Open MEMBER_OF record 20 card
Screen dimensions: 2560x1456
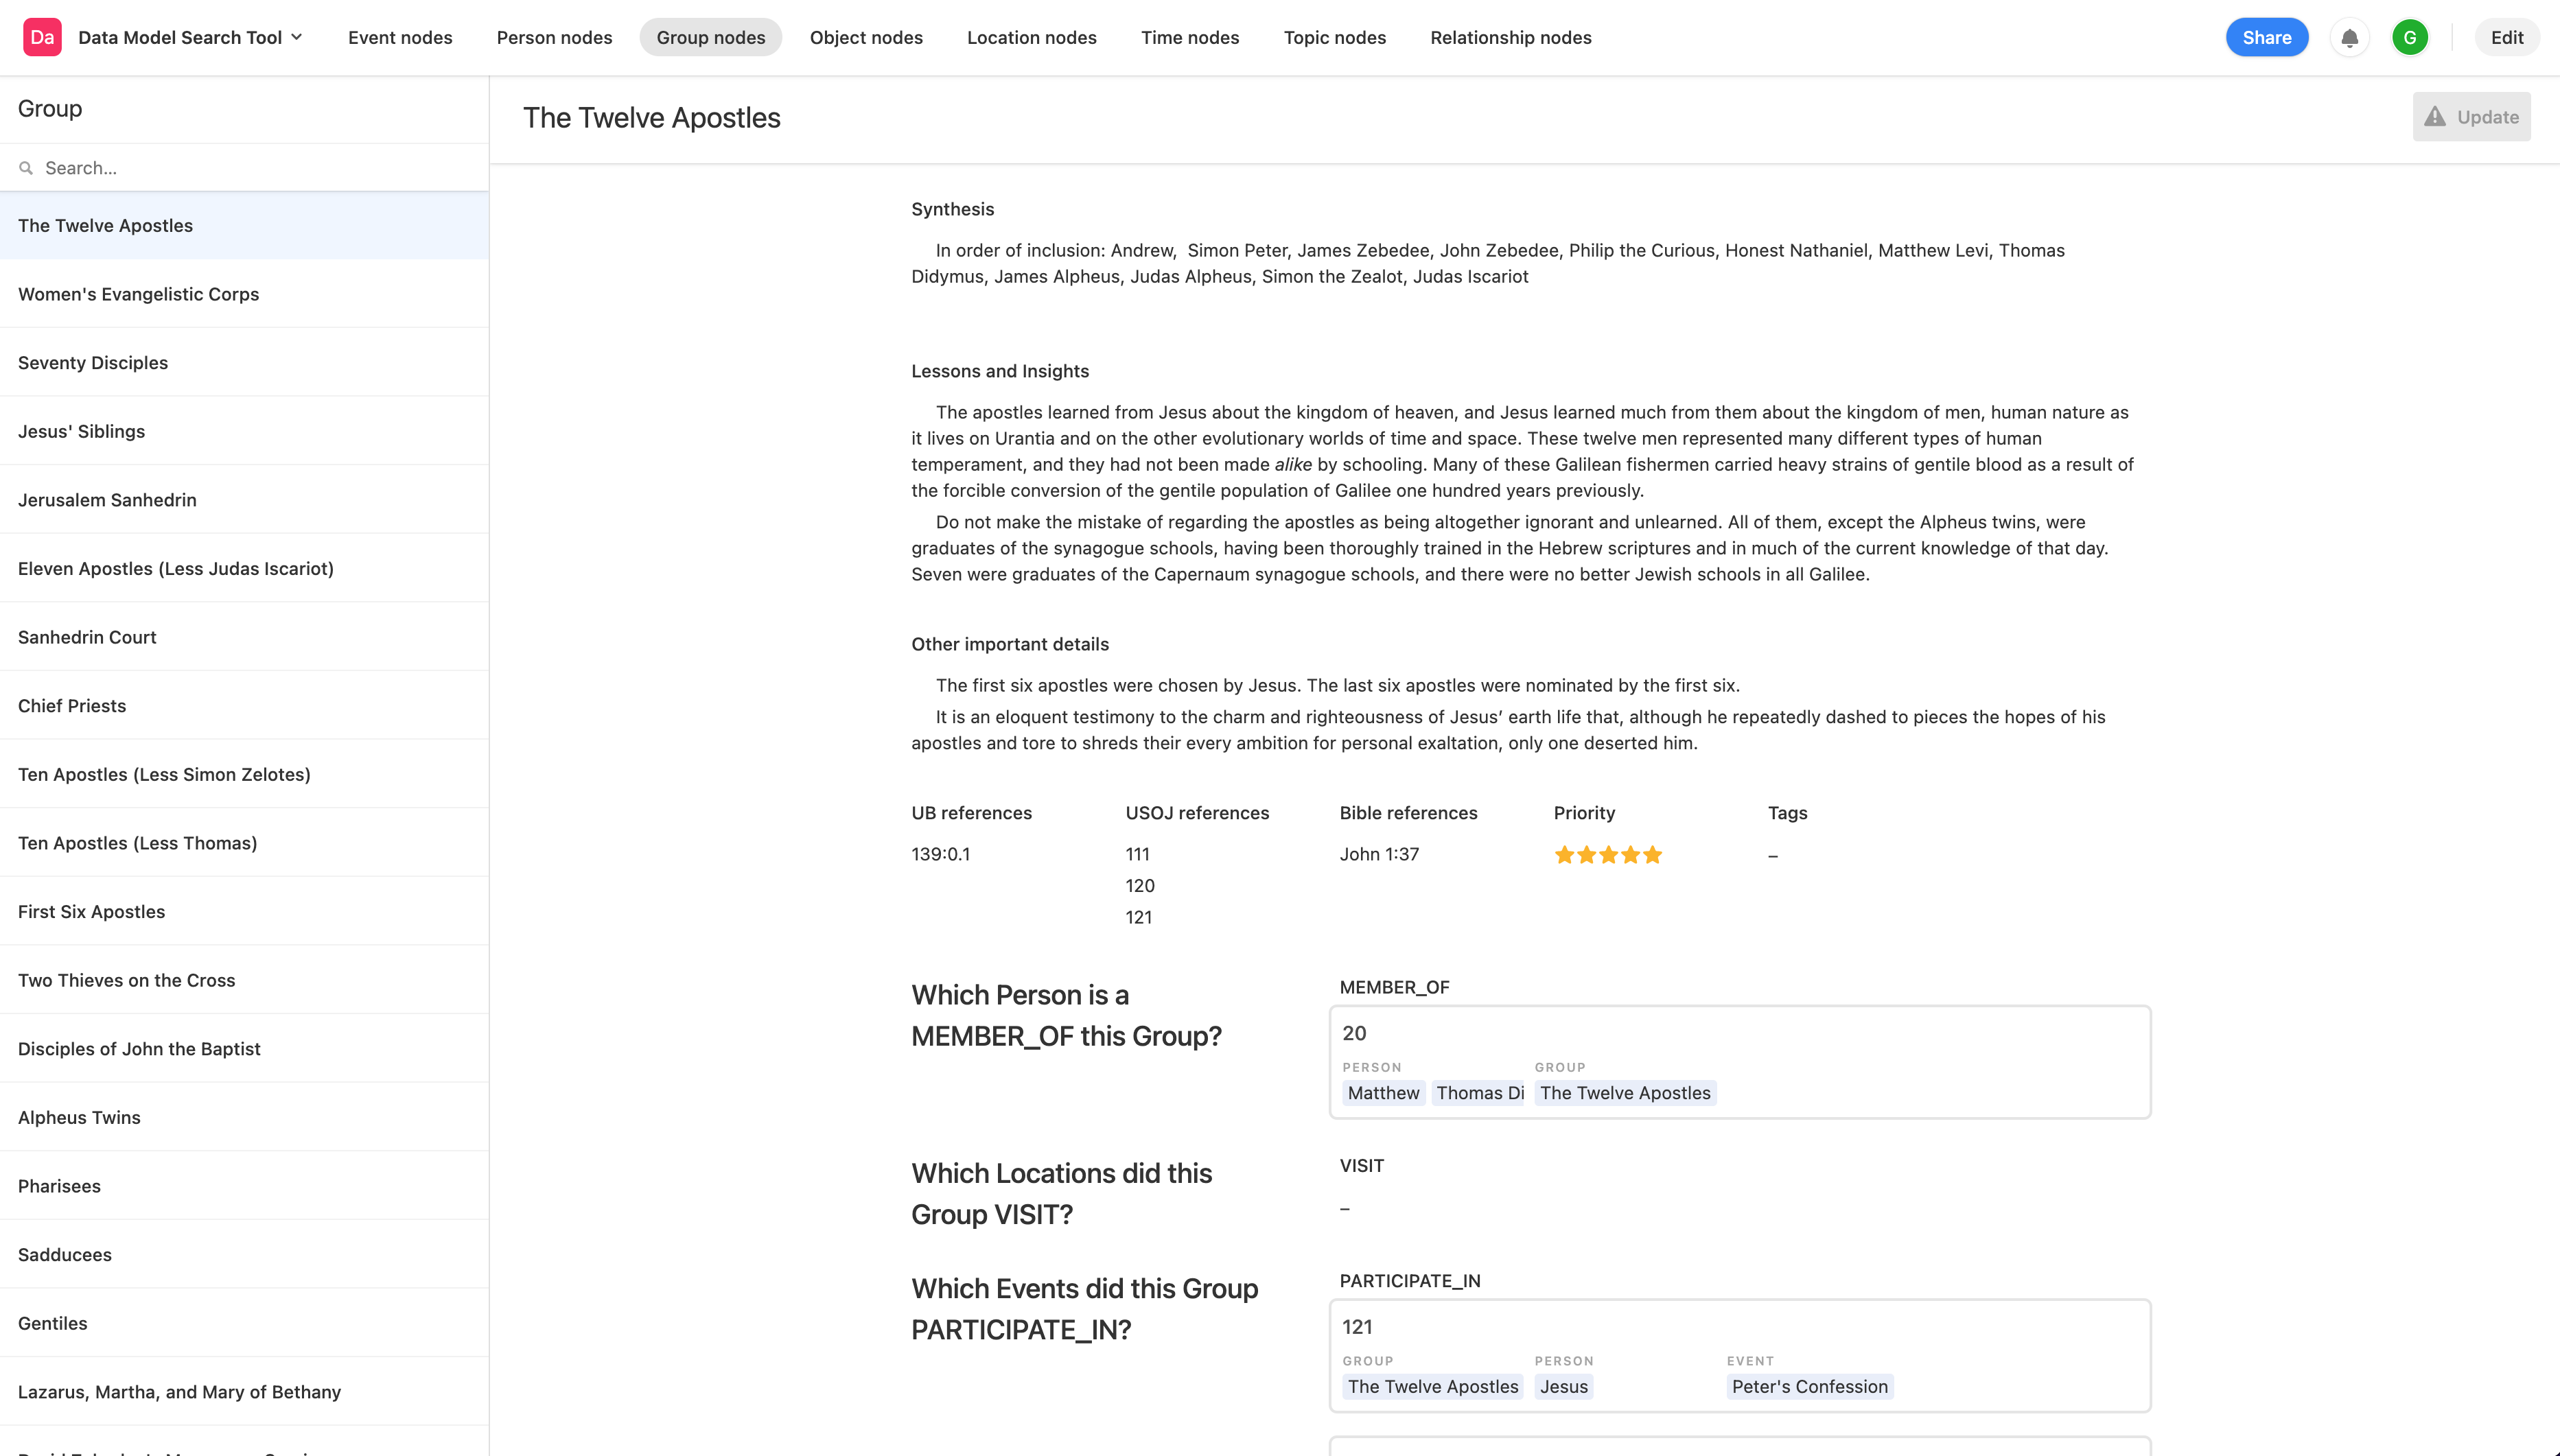coord(1739,1062)
